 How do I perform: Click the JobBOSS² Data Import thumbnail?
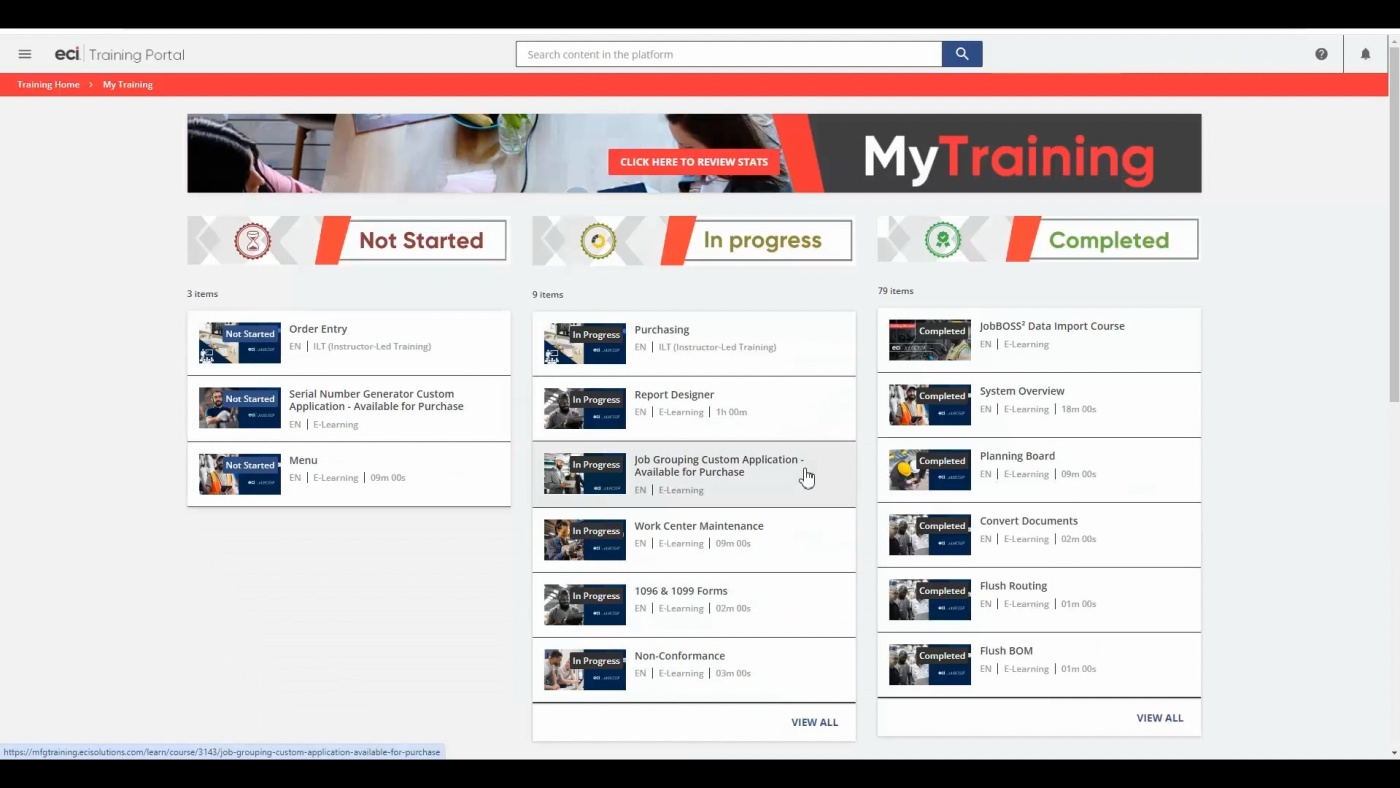point(930,340)
